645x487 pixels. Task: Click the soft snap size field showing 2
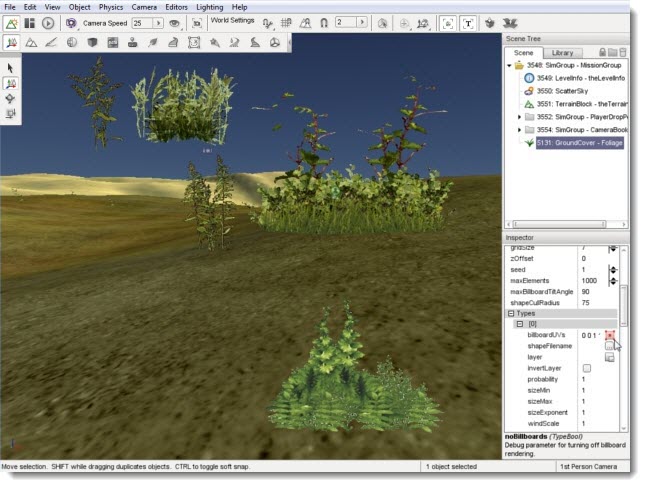coord(346,22)
